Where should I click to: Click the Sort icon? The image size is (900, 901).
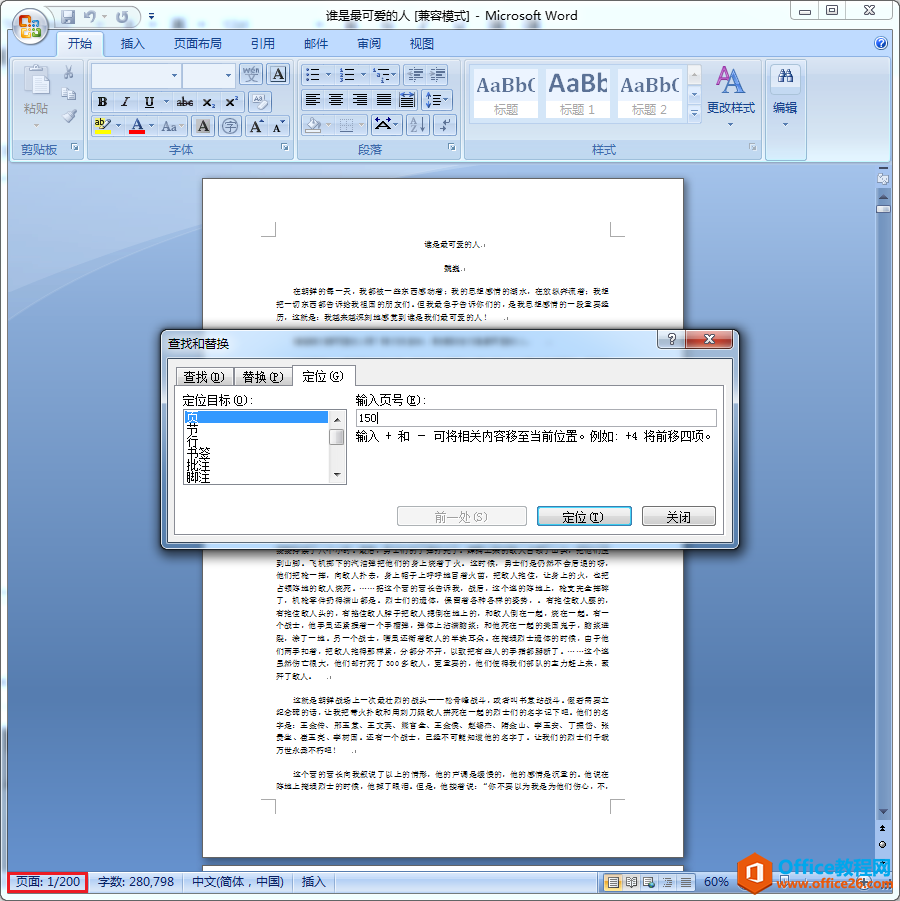pyautogui.click(x=418, y=125)
